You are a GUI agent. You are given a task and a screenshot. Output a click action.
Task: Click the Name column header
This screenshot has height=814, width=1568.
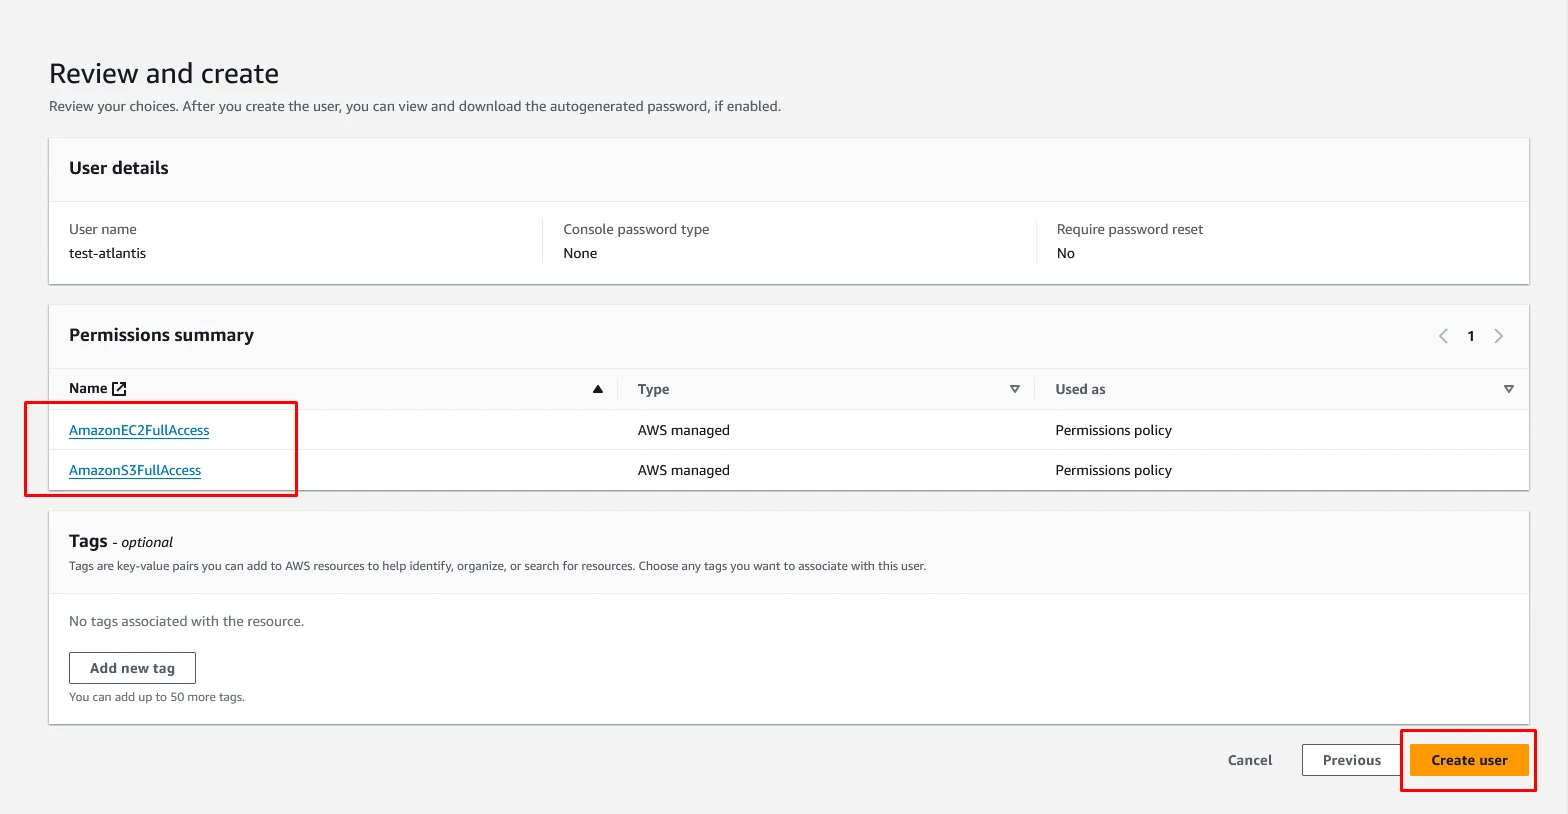tap(88, 388)
